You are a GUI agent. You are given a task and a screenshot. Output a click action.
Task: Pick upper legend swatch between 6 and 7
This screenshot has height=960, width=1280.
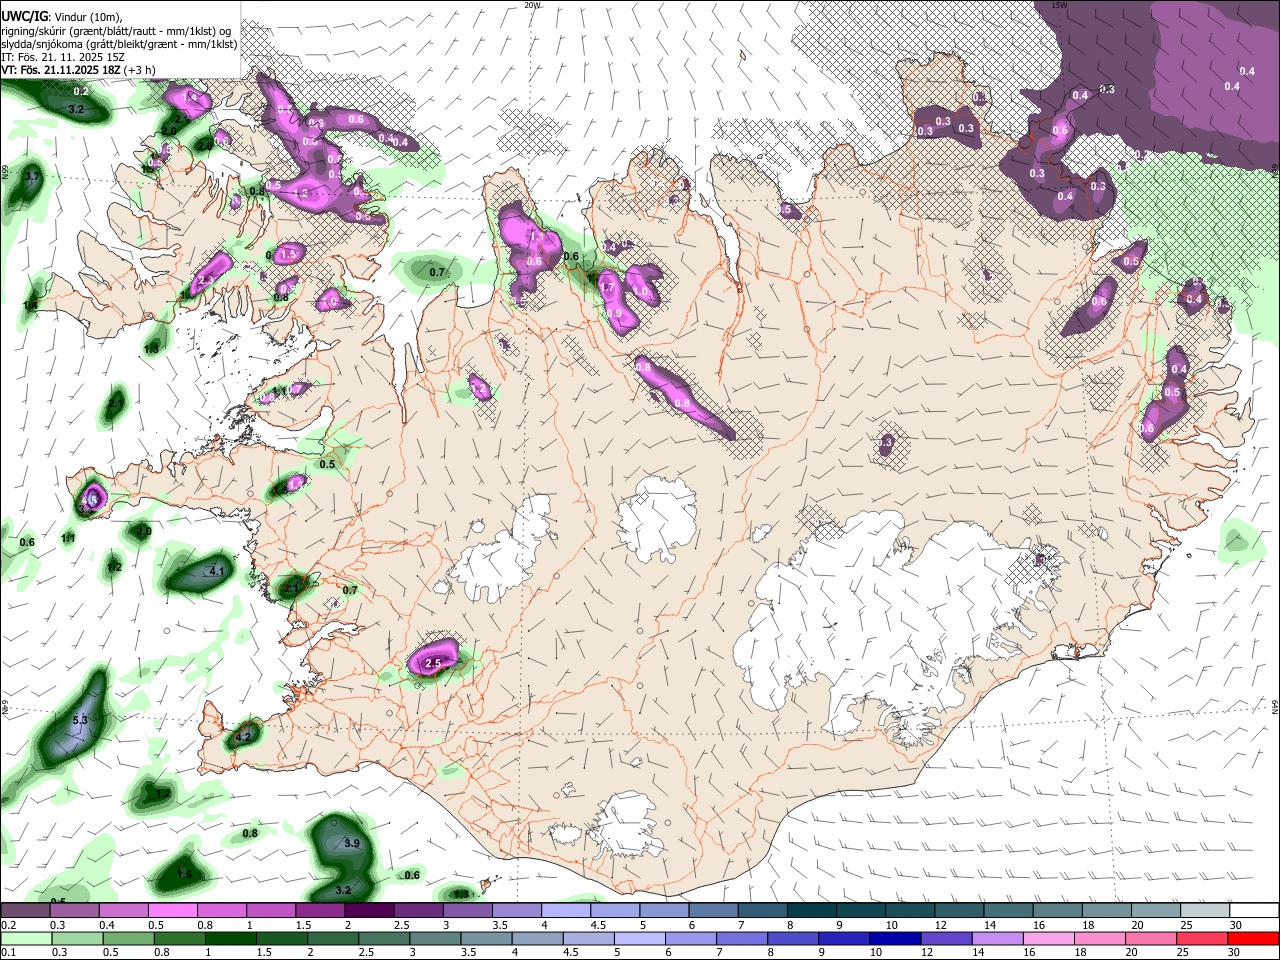click(x=713, y=911)
